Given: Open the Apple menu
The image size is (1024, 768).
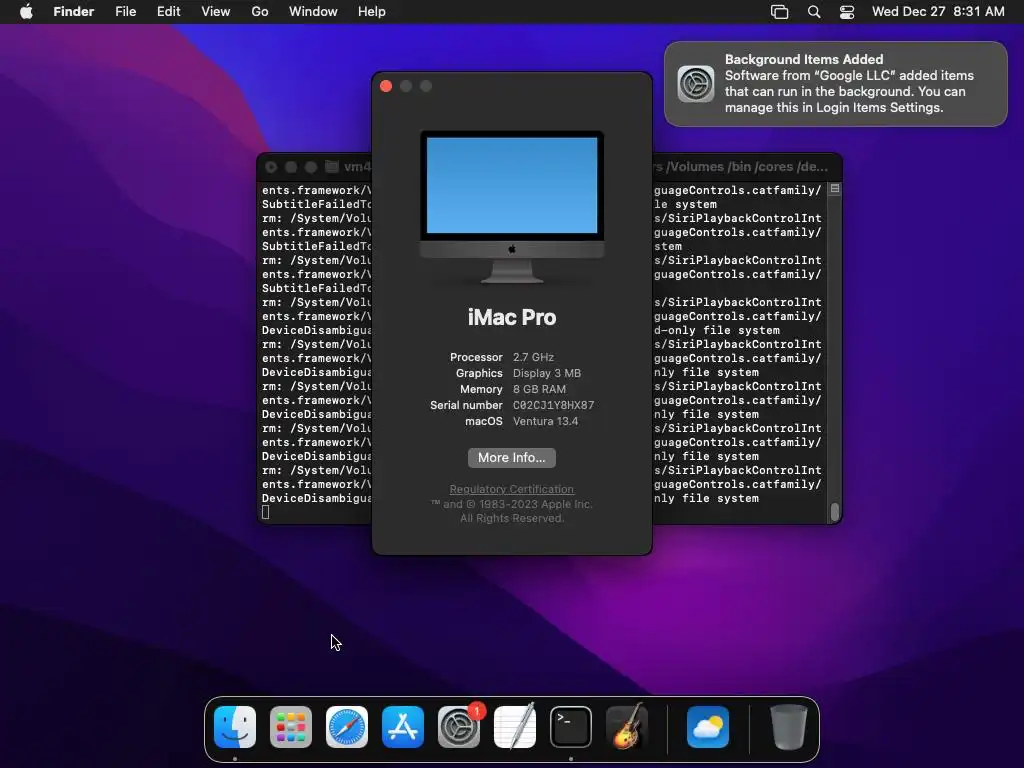Looking at the screenshot, I should click(x=26, y=12).
